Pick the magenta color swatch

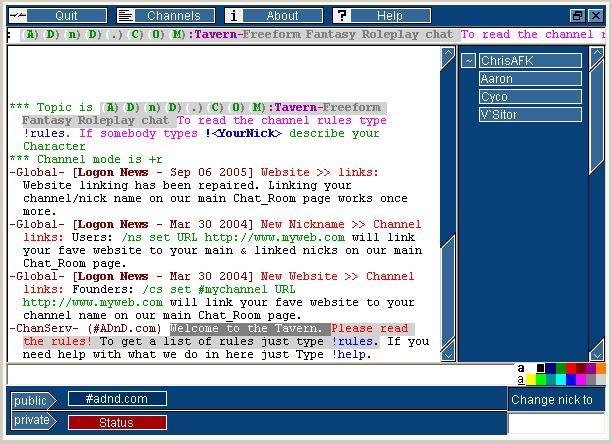(581, 379)
